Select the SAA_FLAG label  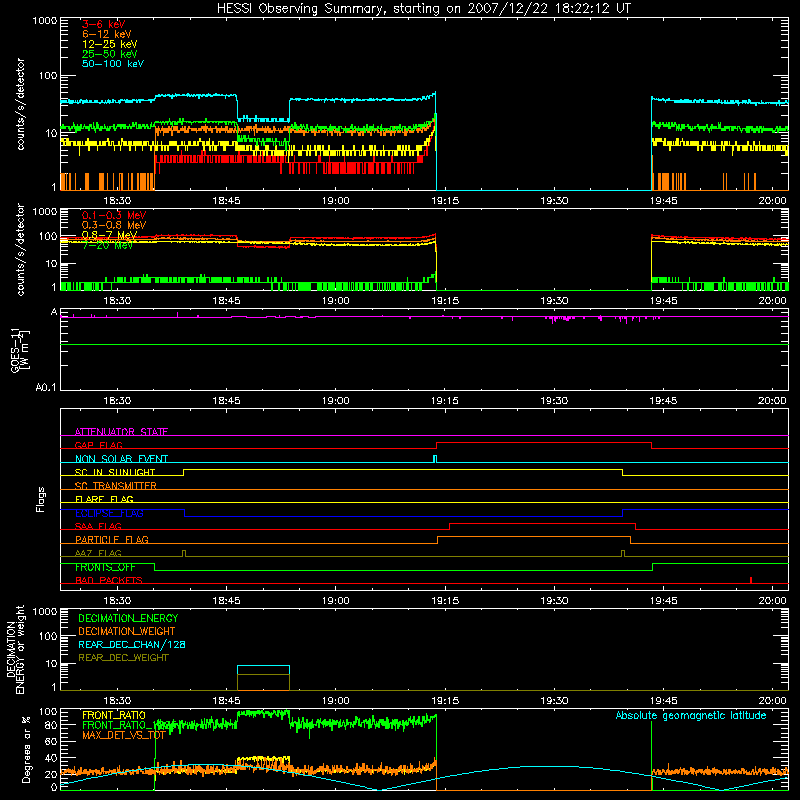pyautogui.click(x=98, y=526)
